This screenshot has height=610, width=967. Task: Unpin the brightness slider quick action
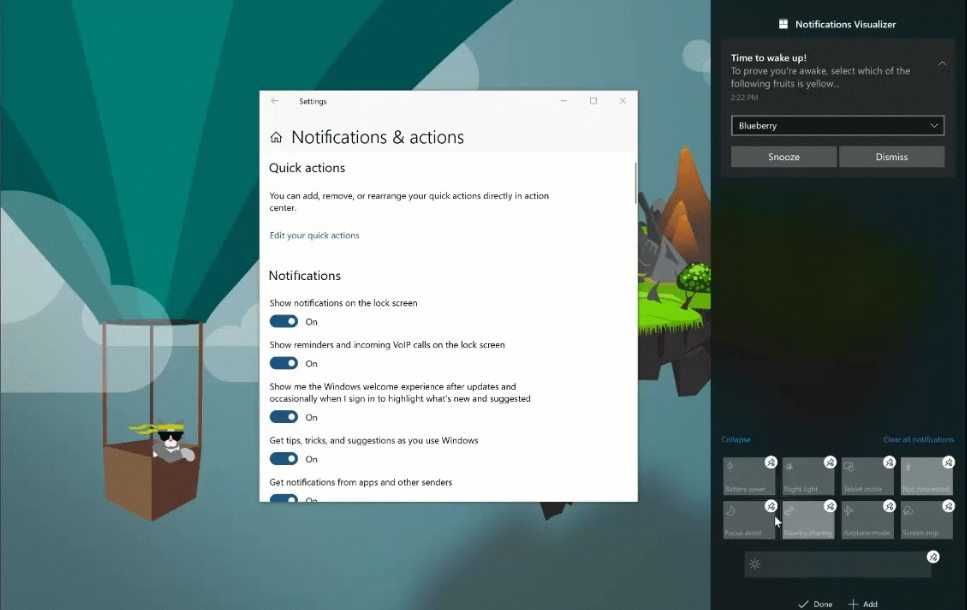pyautogui.click(x=933, y=557)
